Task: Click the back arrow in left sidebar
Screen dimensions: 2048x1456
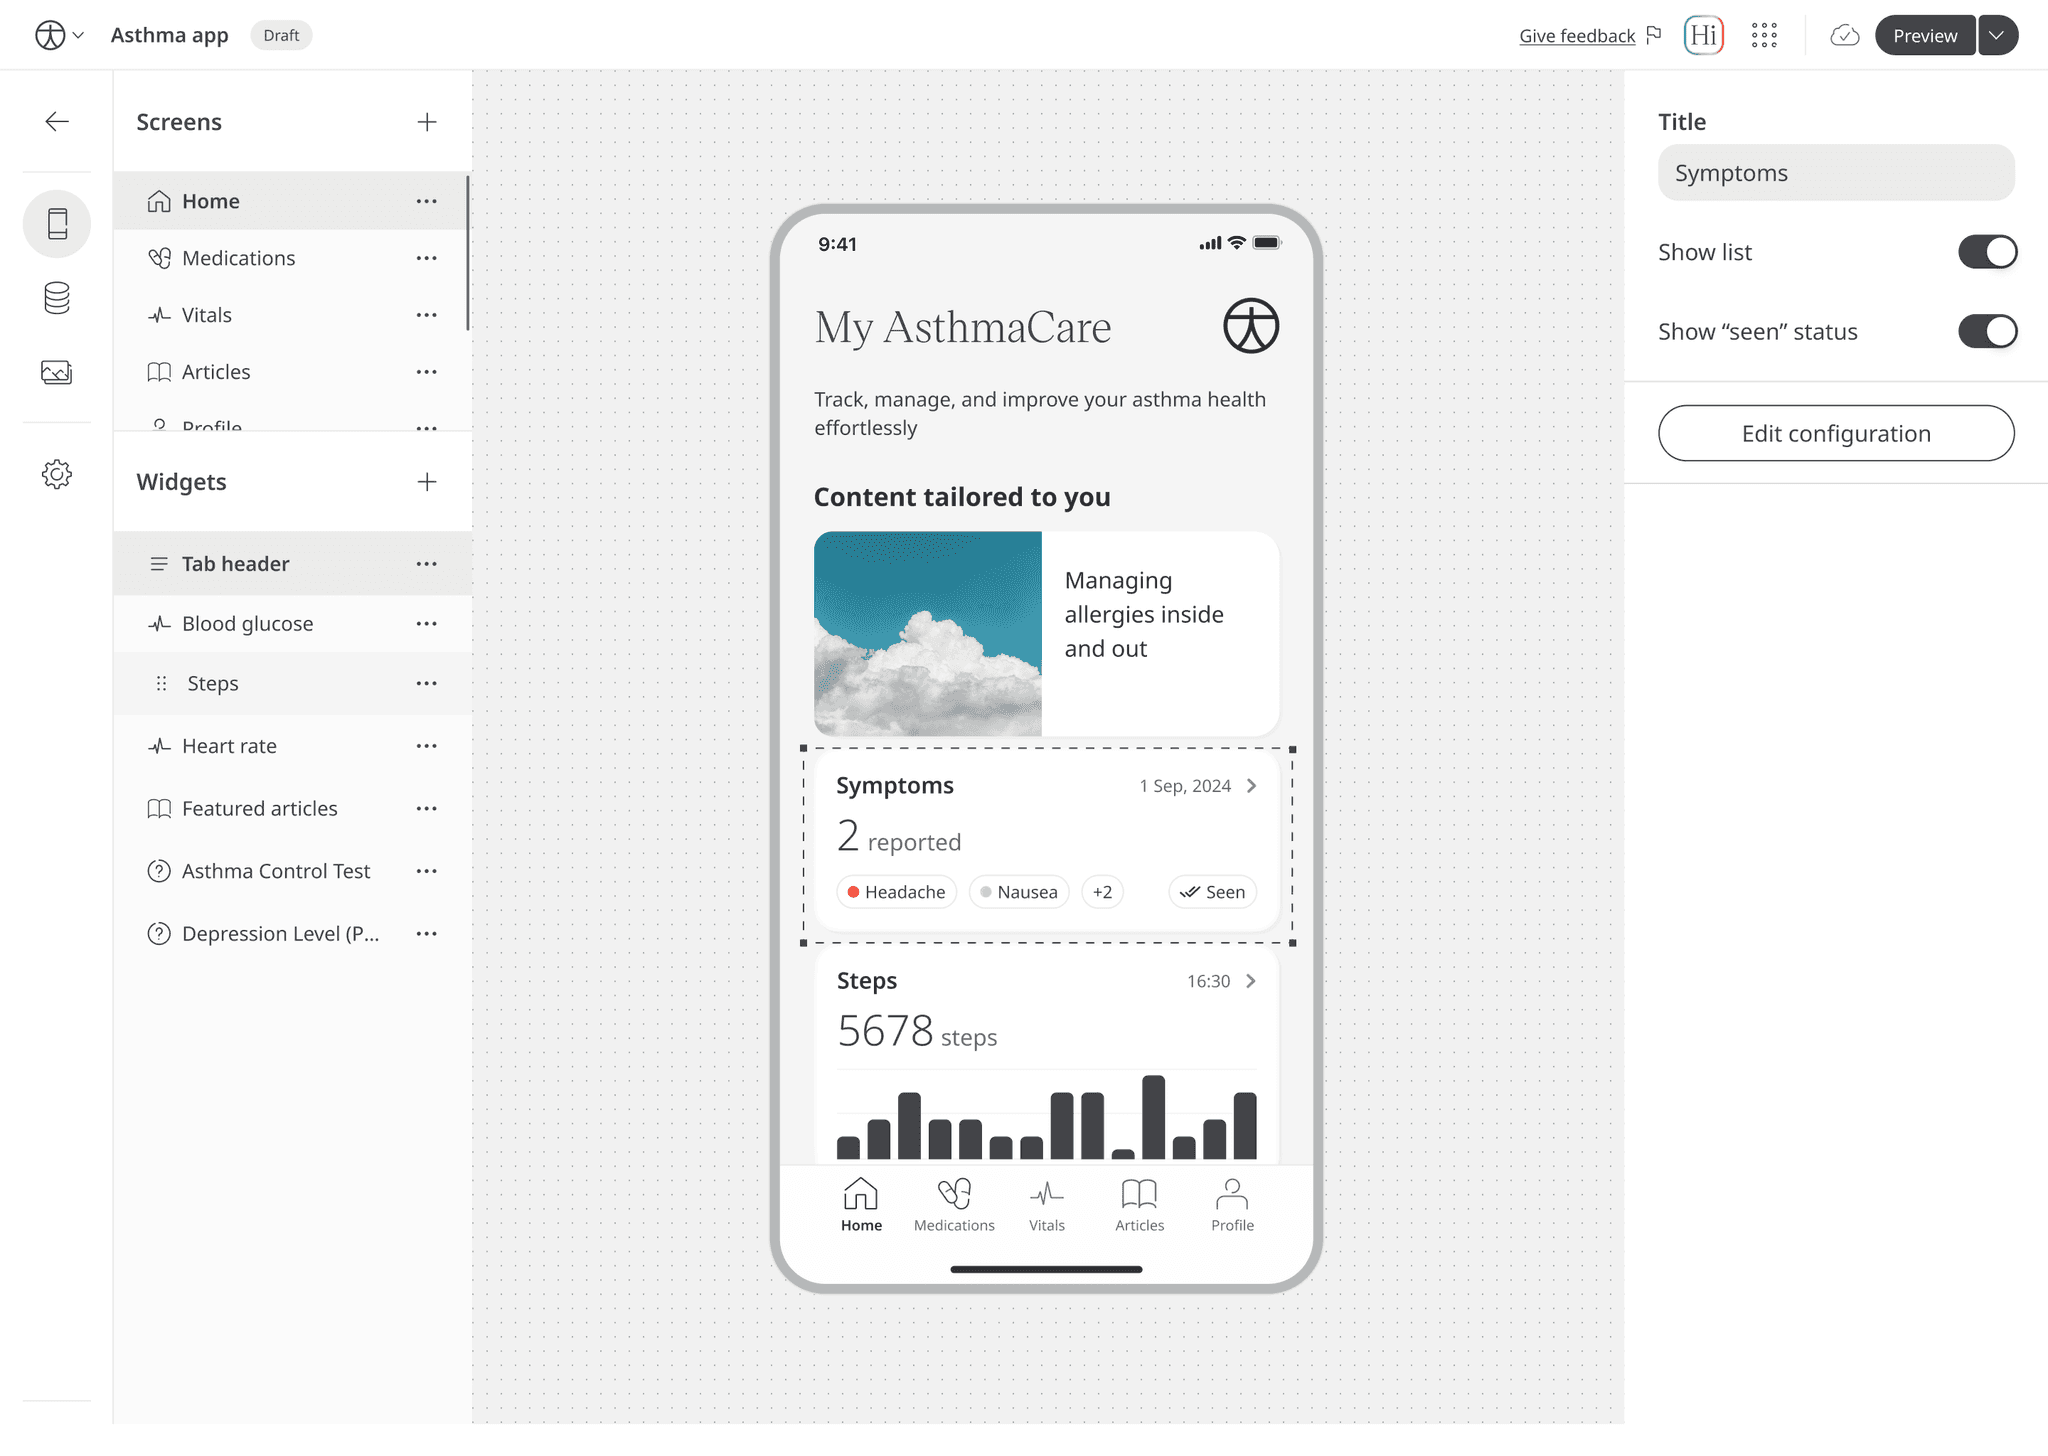Action: [x=57, y=122]
